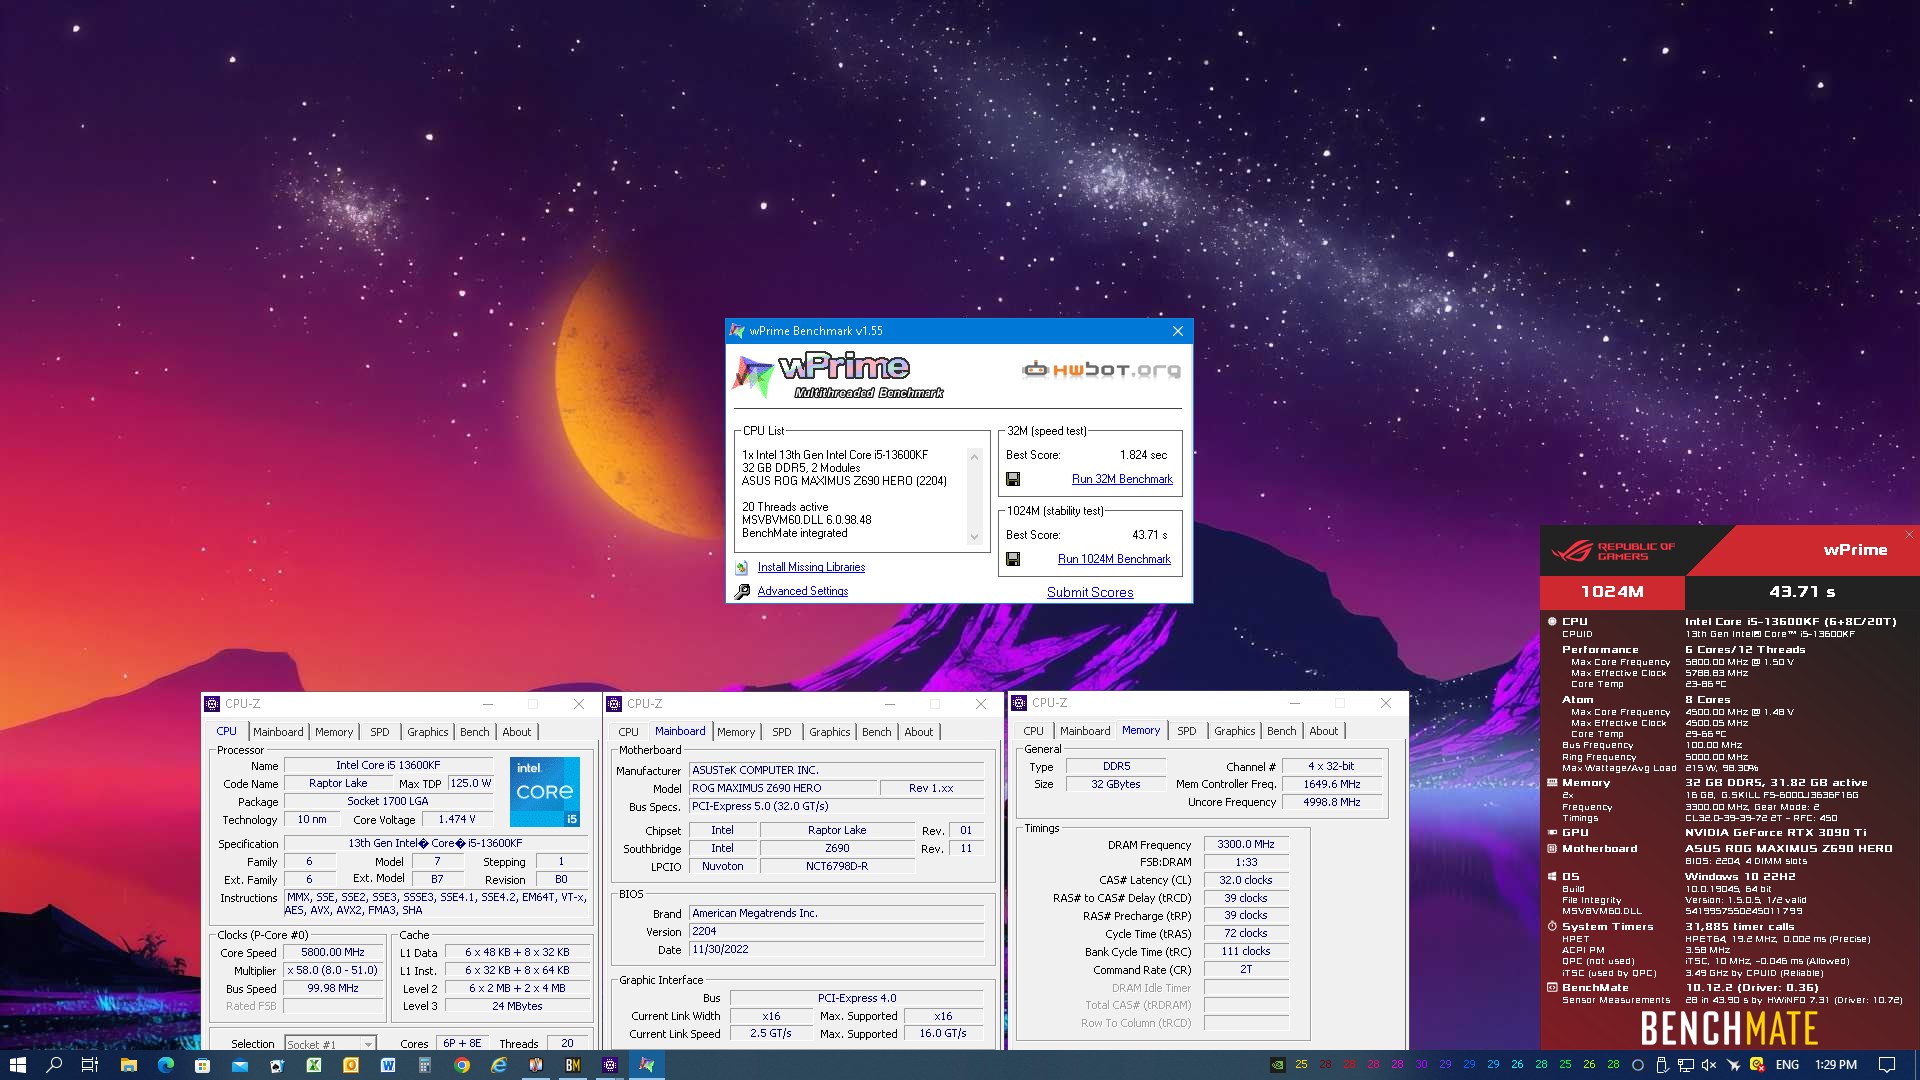Image resolution: width=1920 pixels, height=1080 pixels.
Task: Click the Uncore Frequency value 4998.8 MHz
Action: point(1332,802)
